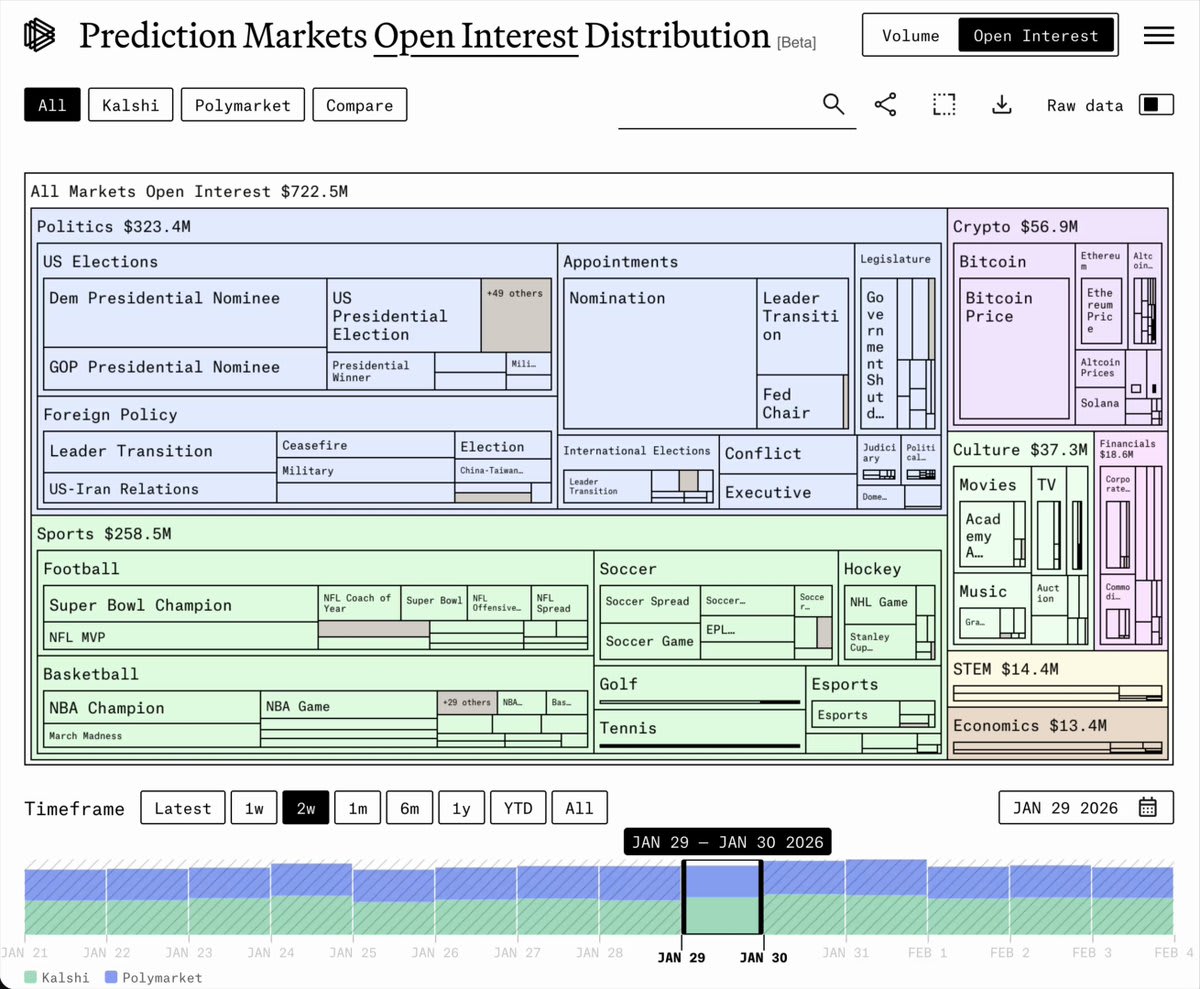Viewport: 1200px width, 989px height.
Task: Open the JAN 29 2026 date picker
Action: coord(1086,808)
